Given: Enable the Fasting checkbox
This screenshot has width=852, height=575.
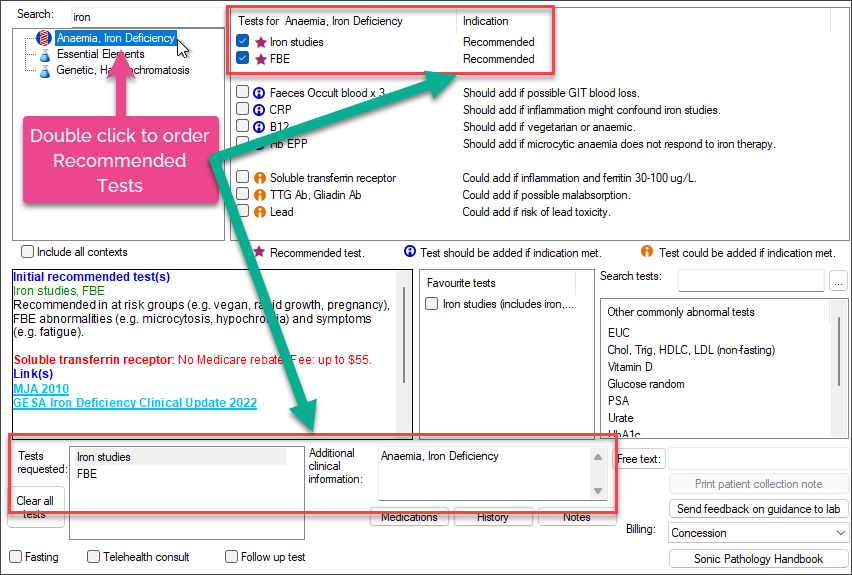Looking at the screenshot, I should tap(16, 557).
